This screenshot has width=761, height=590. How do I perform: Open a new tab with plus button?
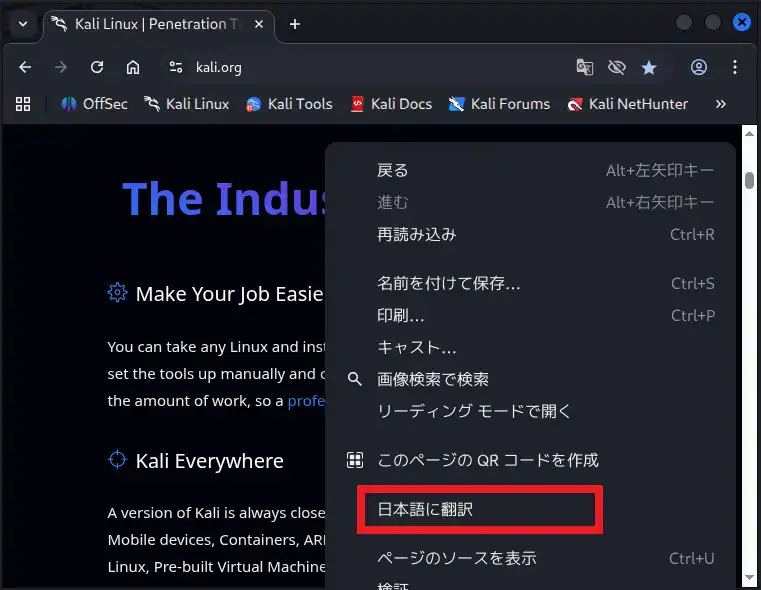pos(295,24)
